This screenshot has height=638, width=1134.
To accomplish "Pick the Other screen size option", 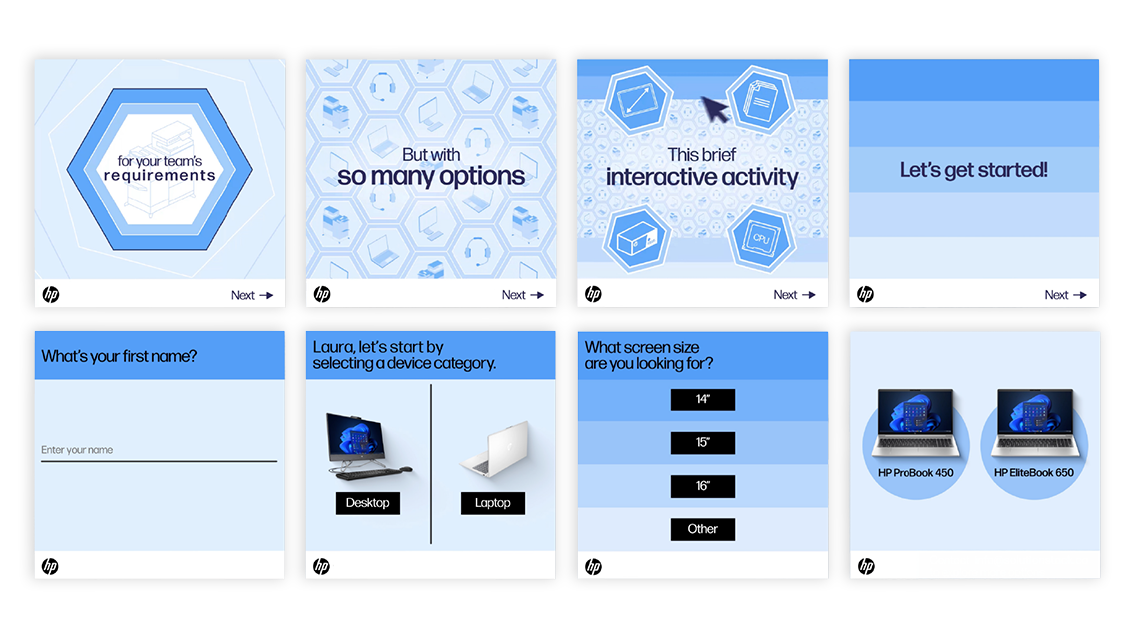I will coord(702,529).
